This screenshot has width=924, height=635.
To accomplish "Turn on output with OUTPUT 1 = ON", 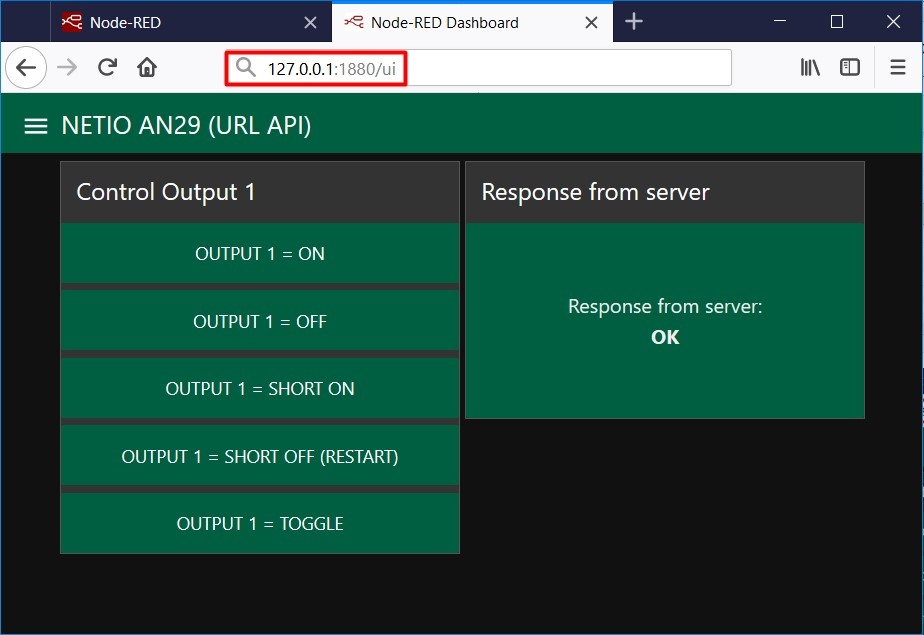I will pos(260,253).
